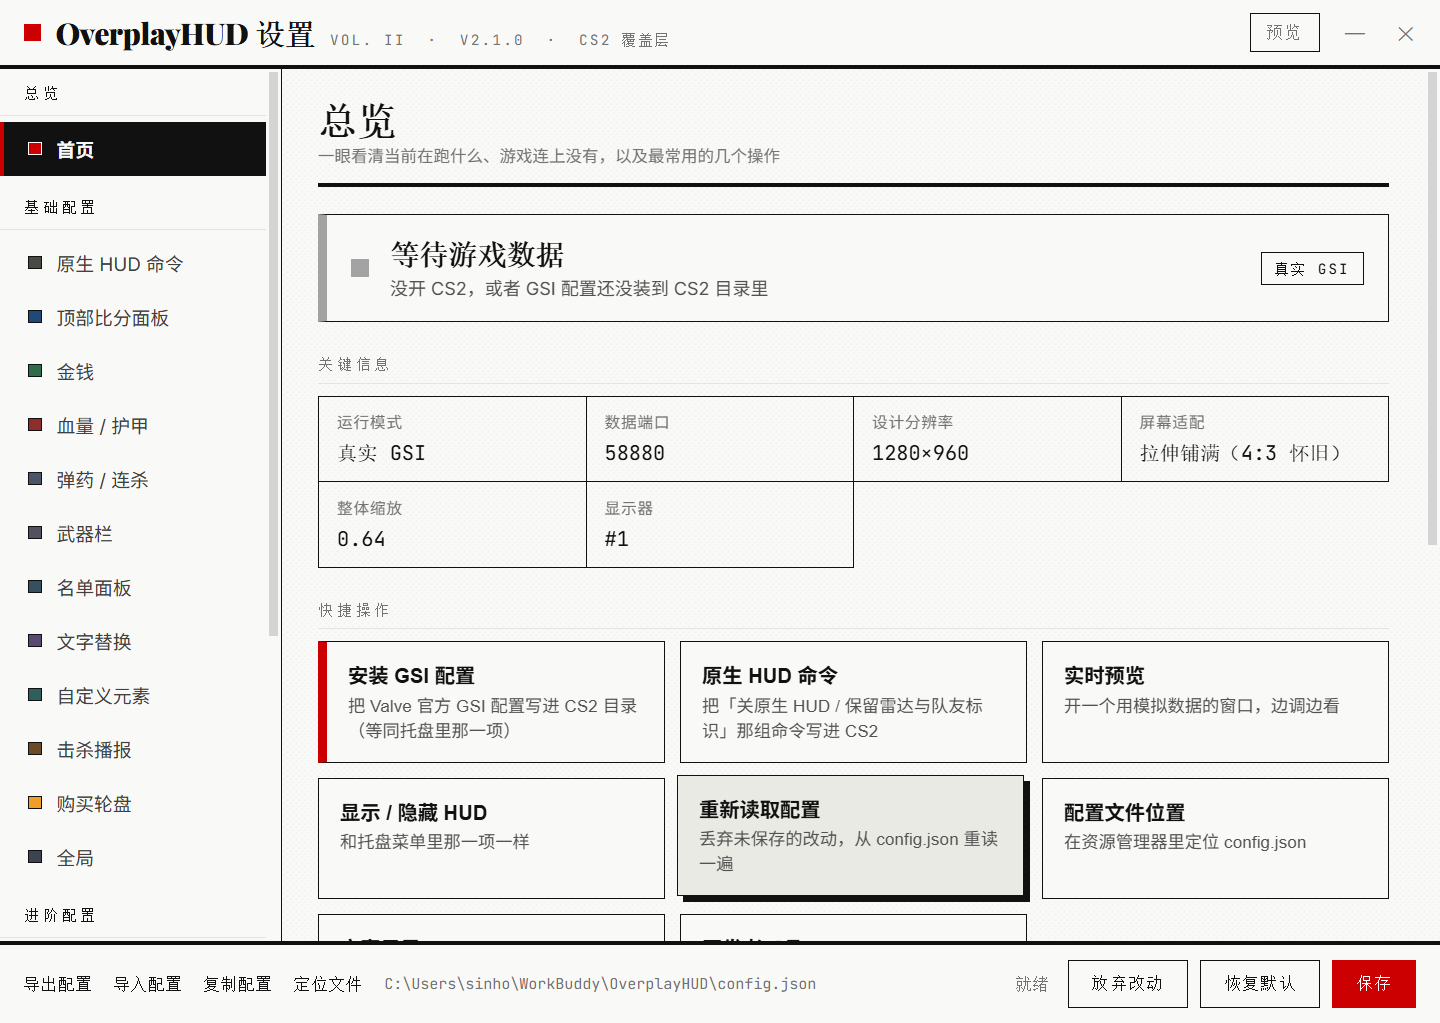Image resolution: width=1440 pixels, height=1023 pixels.
Task: Open the 实时预览 quick action card
Action: coord(1215,702)
